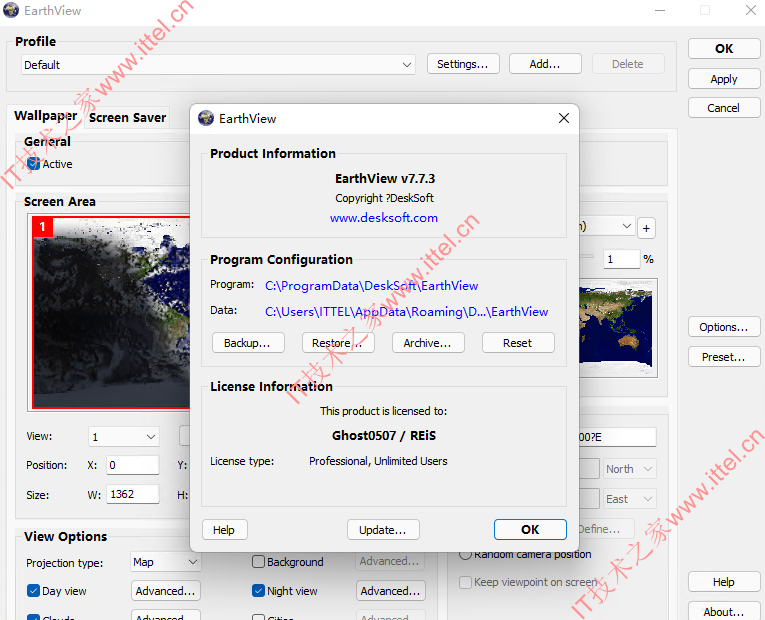Click the world map thumbnail on right
Screen dimensions: 765x620
pyautogui.click(x=617, y=328)
